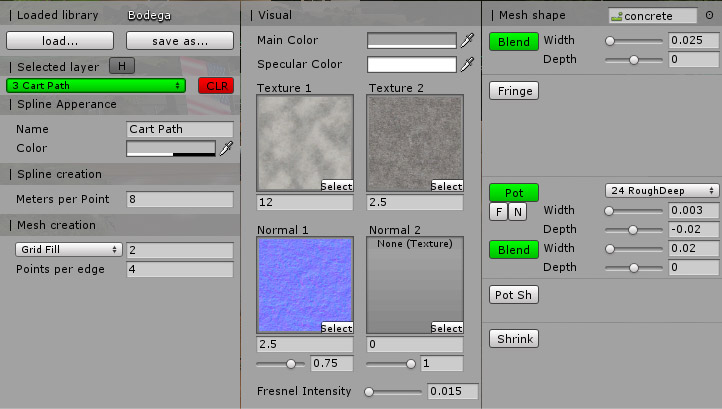This screenshot has width=722, height=409.
Task: Click the Fresnel Intensity field 0.015
Action: tap(453, 391)
